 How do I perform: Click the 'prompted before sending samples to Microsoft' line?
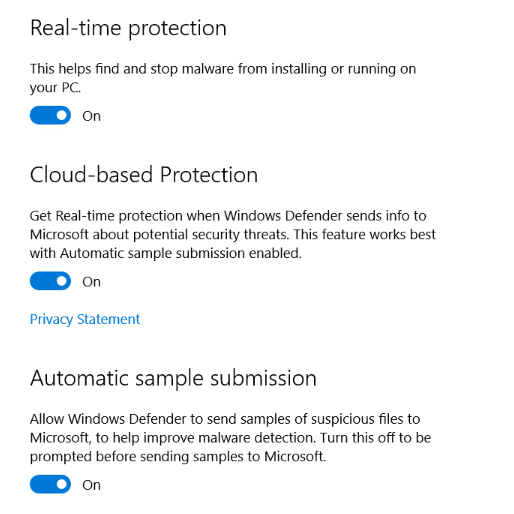click(x=178, y=457)
